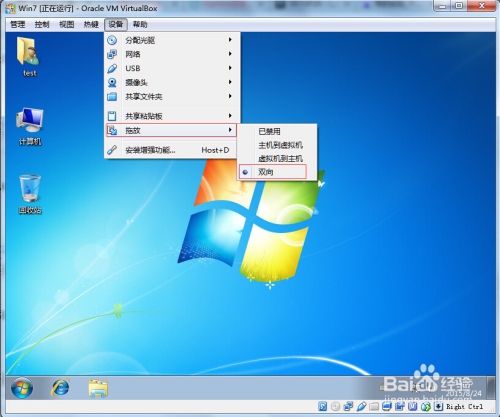Viewport: 500px width, 417px height.
Task: Open the 视图 menu
Action: 67,24
